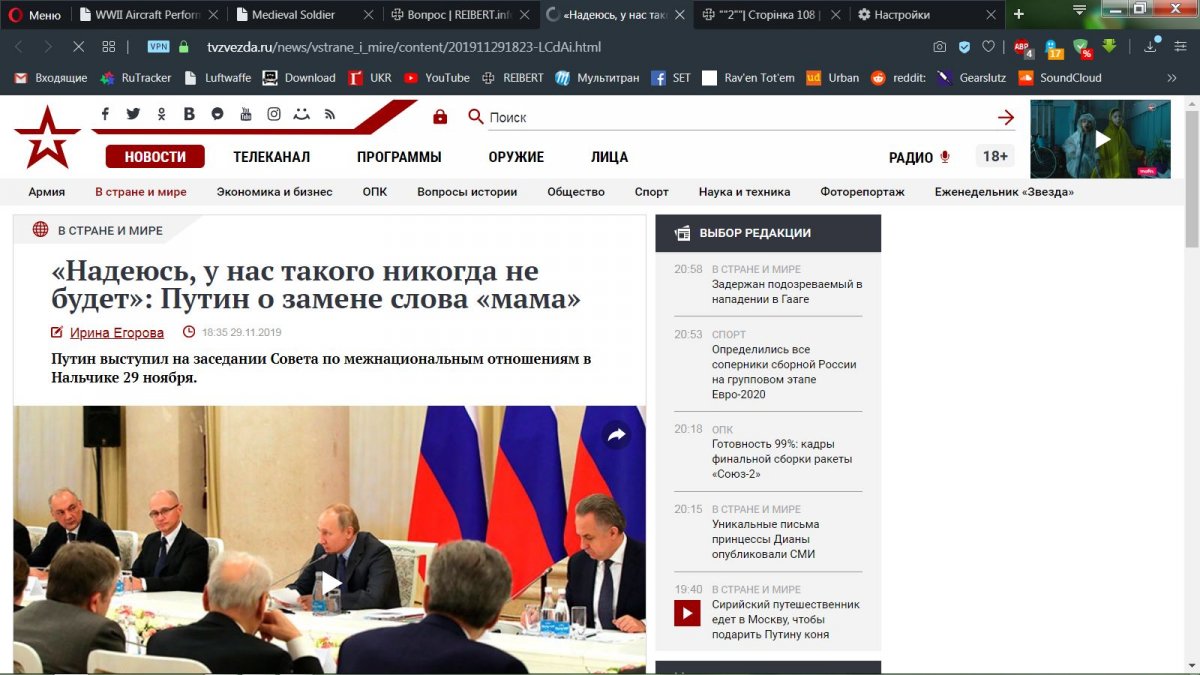
Task: Open the blue shield ad blocker icon
Action: coord(964,47)
